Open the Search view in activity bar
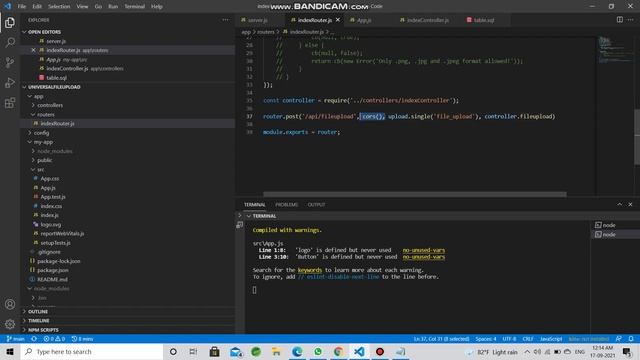This screenshot has height=360, width=640. coord(10,42)
